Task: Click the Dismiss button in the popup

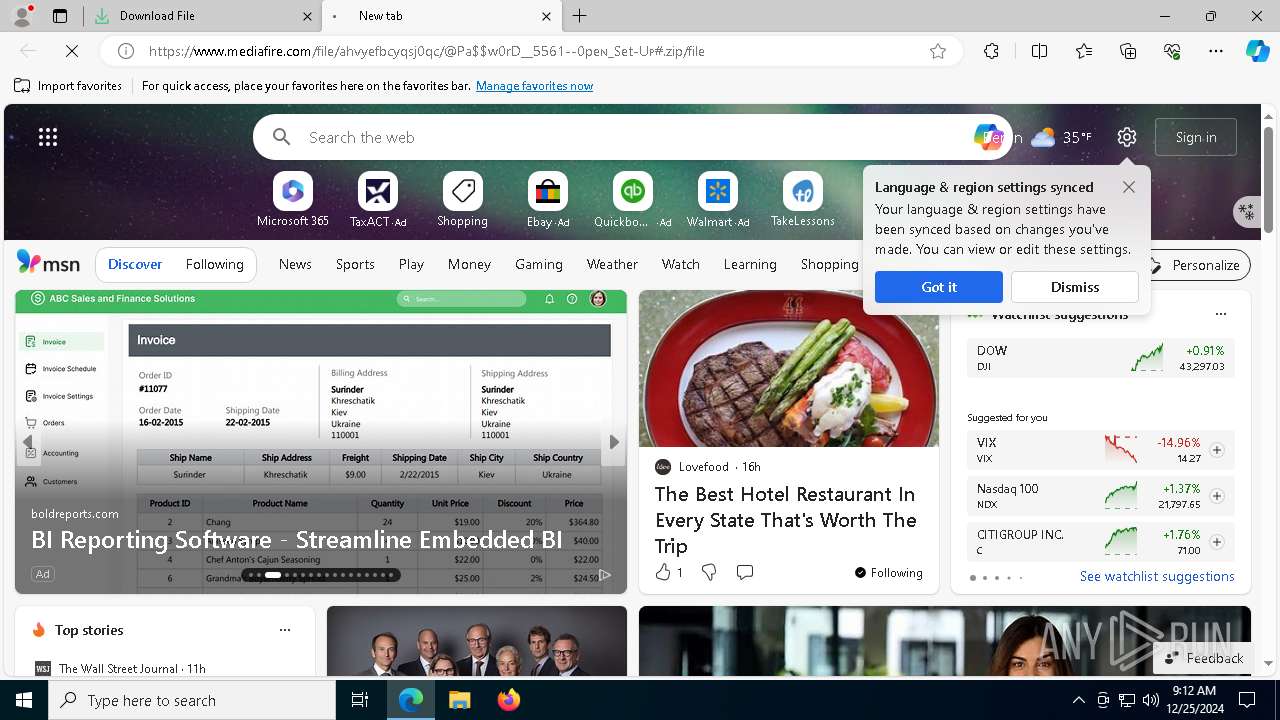Action: click(x=1075, y=287)
